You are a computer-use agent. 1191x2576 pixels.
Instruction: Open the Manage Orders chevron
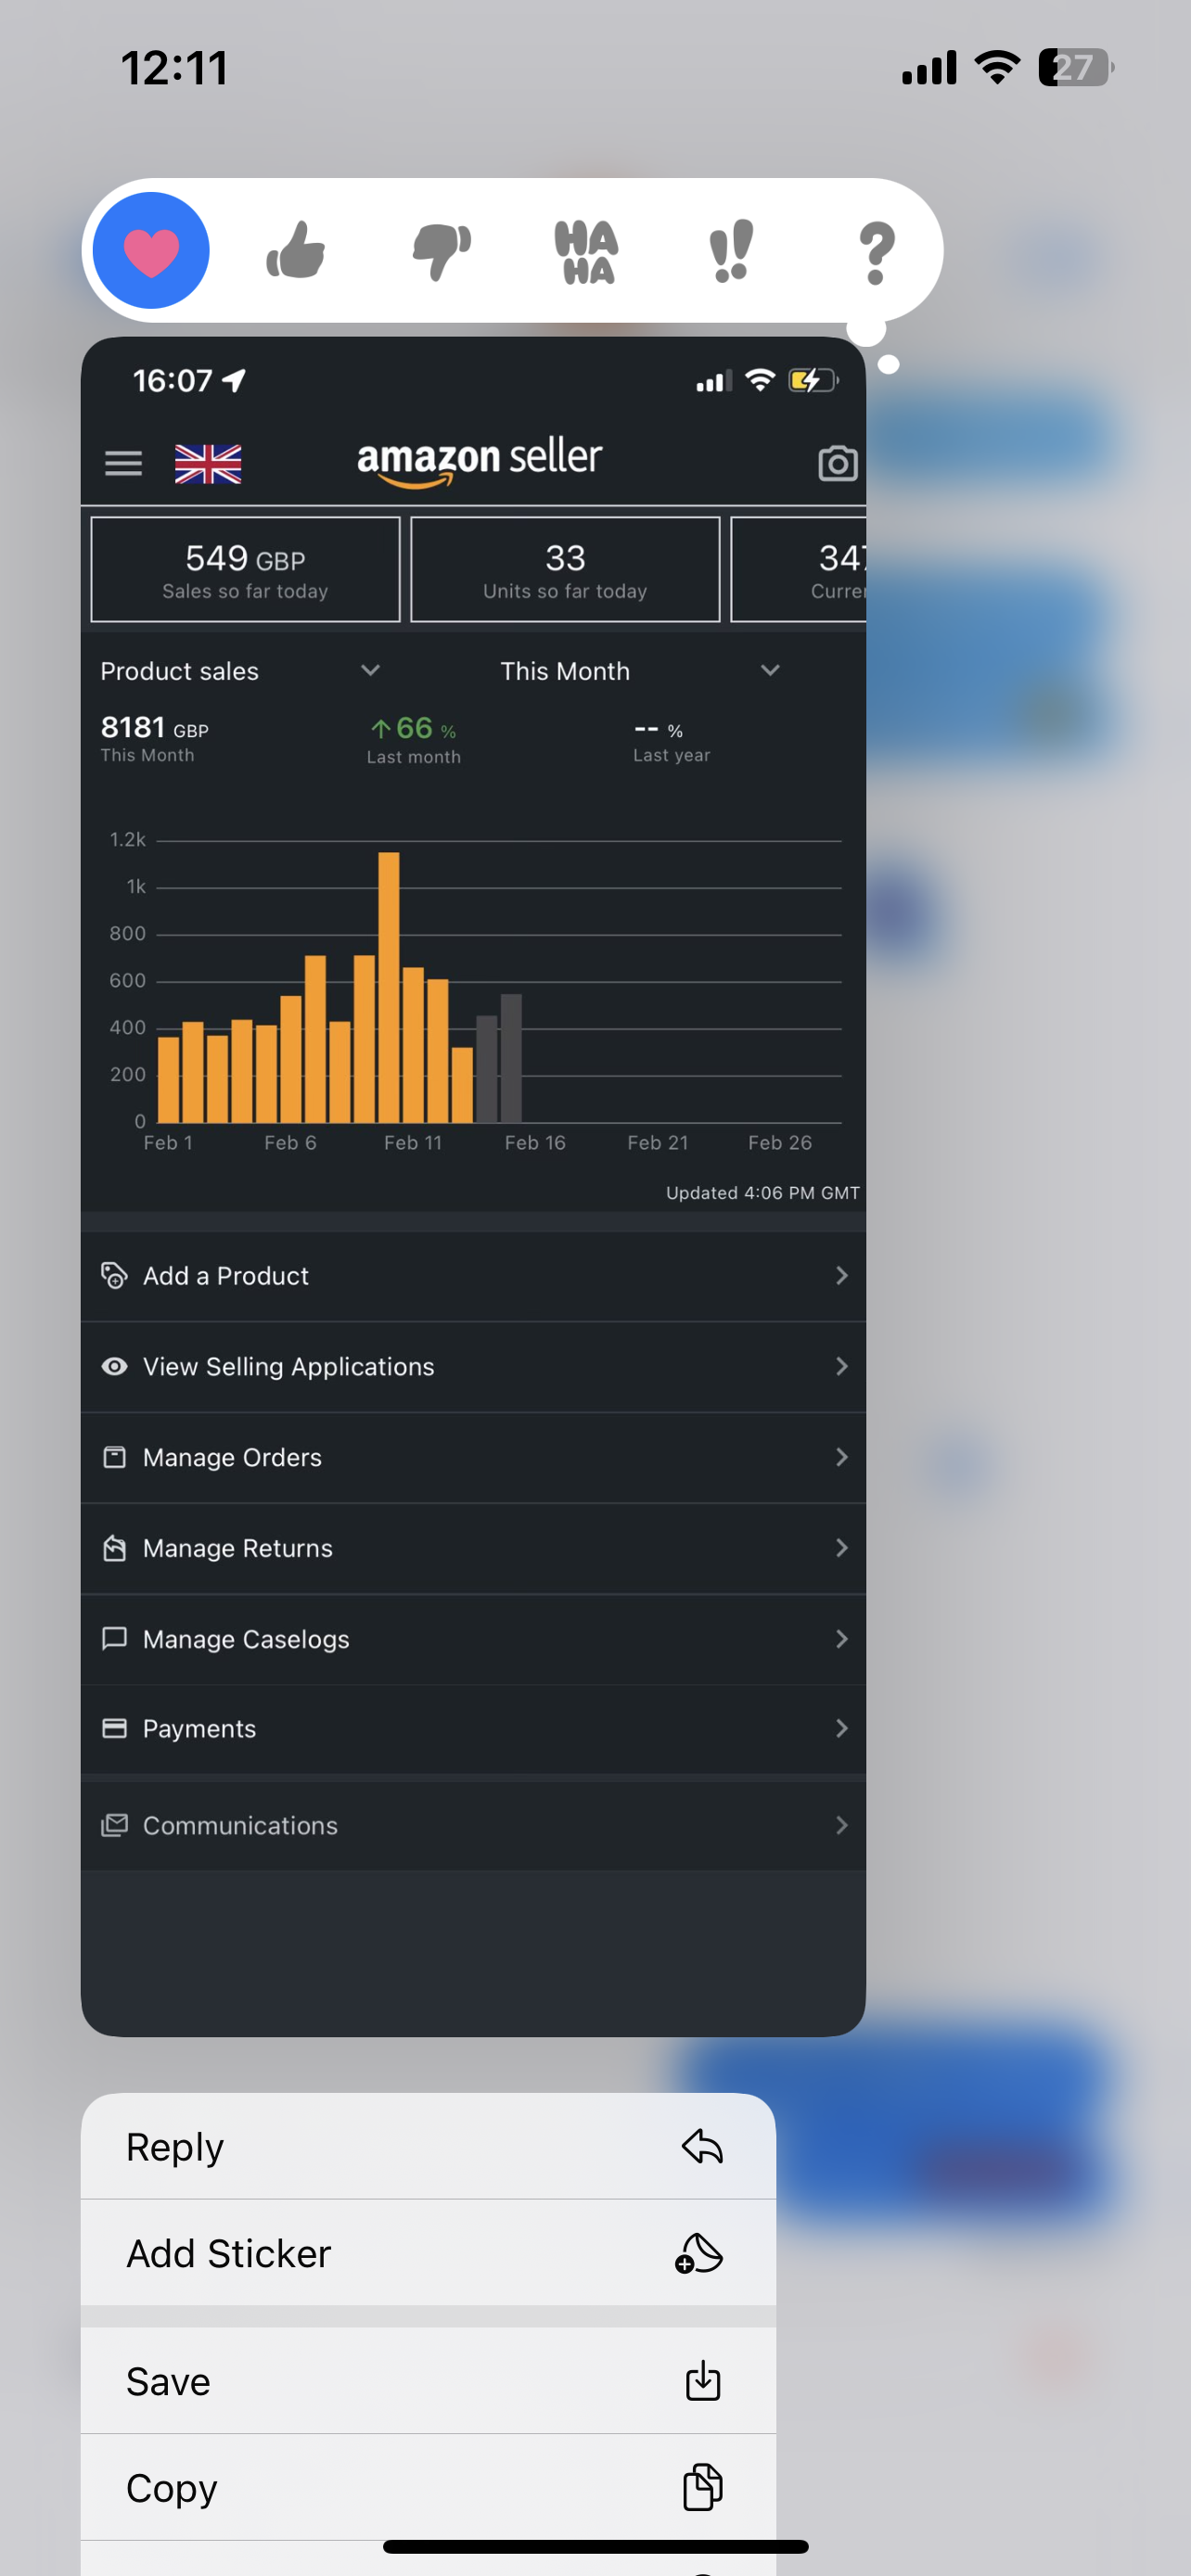point(841,1457)
